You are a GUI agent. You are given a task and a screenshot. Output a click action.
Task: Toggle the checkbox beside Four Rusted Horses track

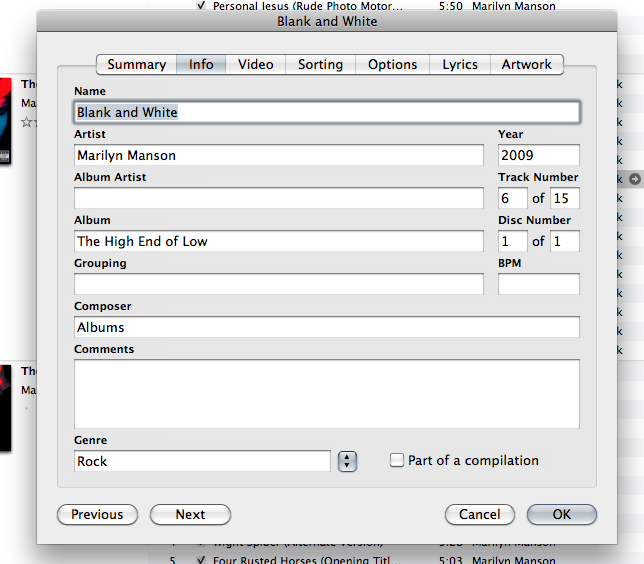point(201,559)
